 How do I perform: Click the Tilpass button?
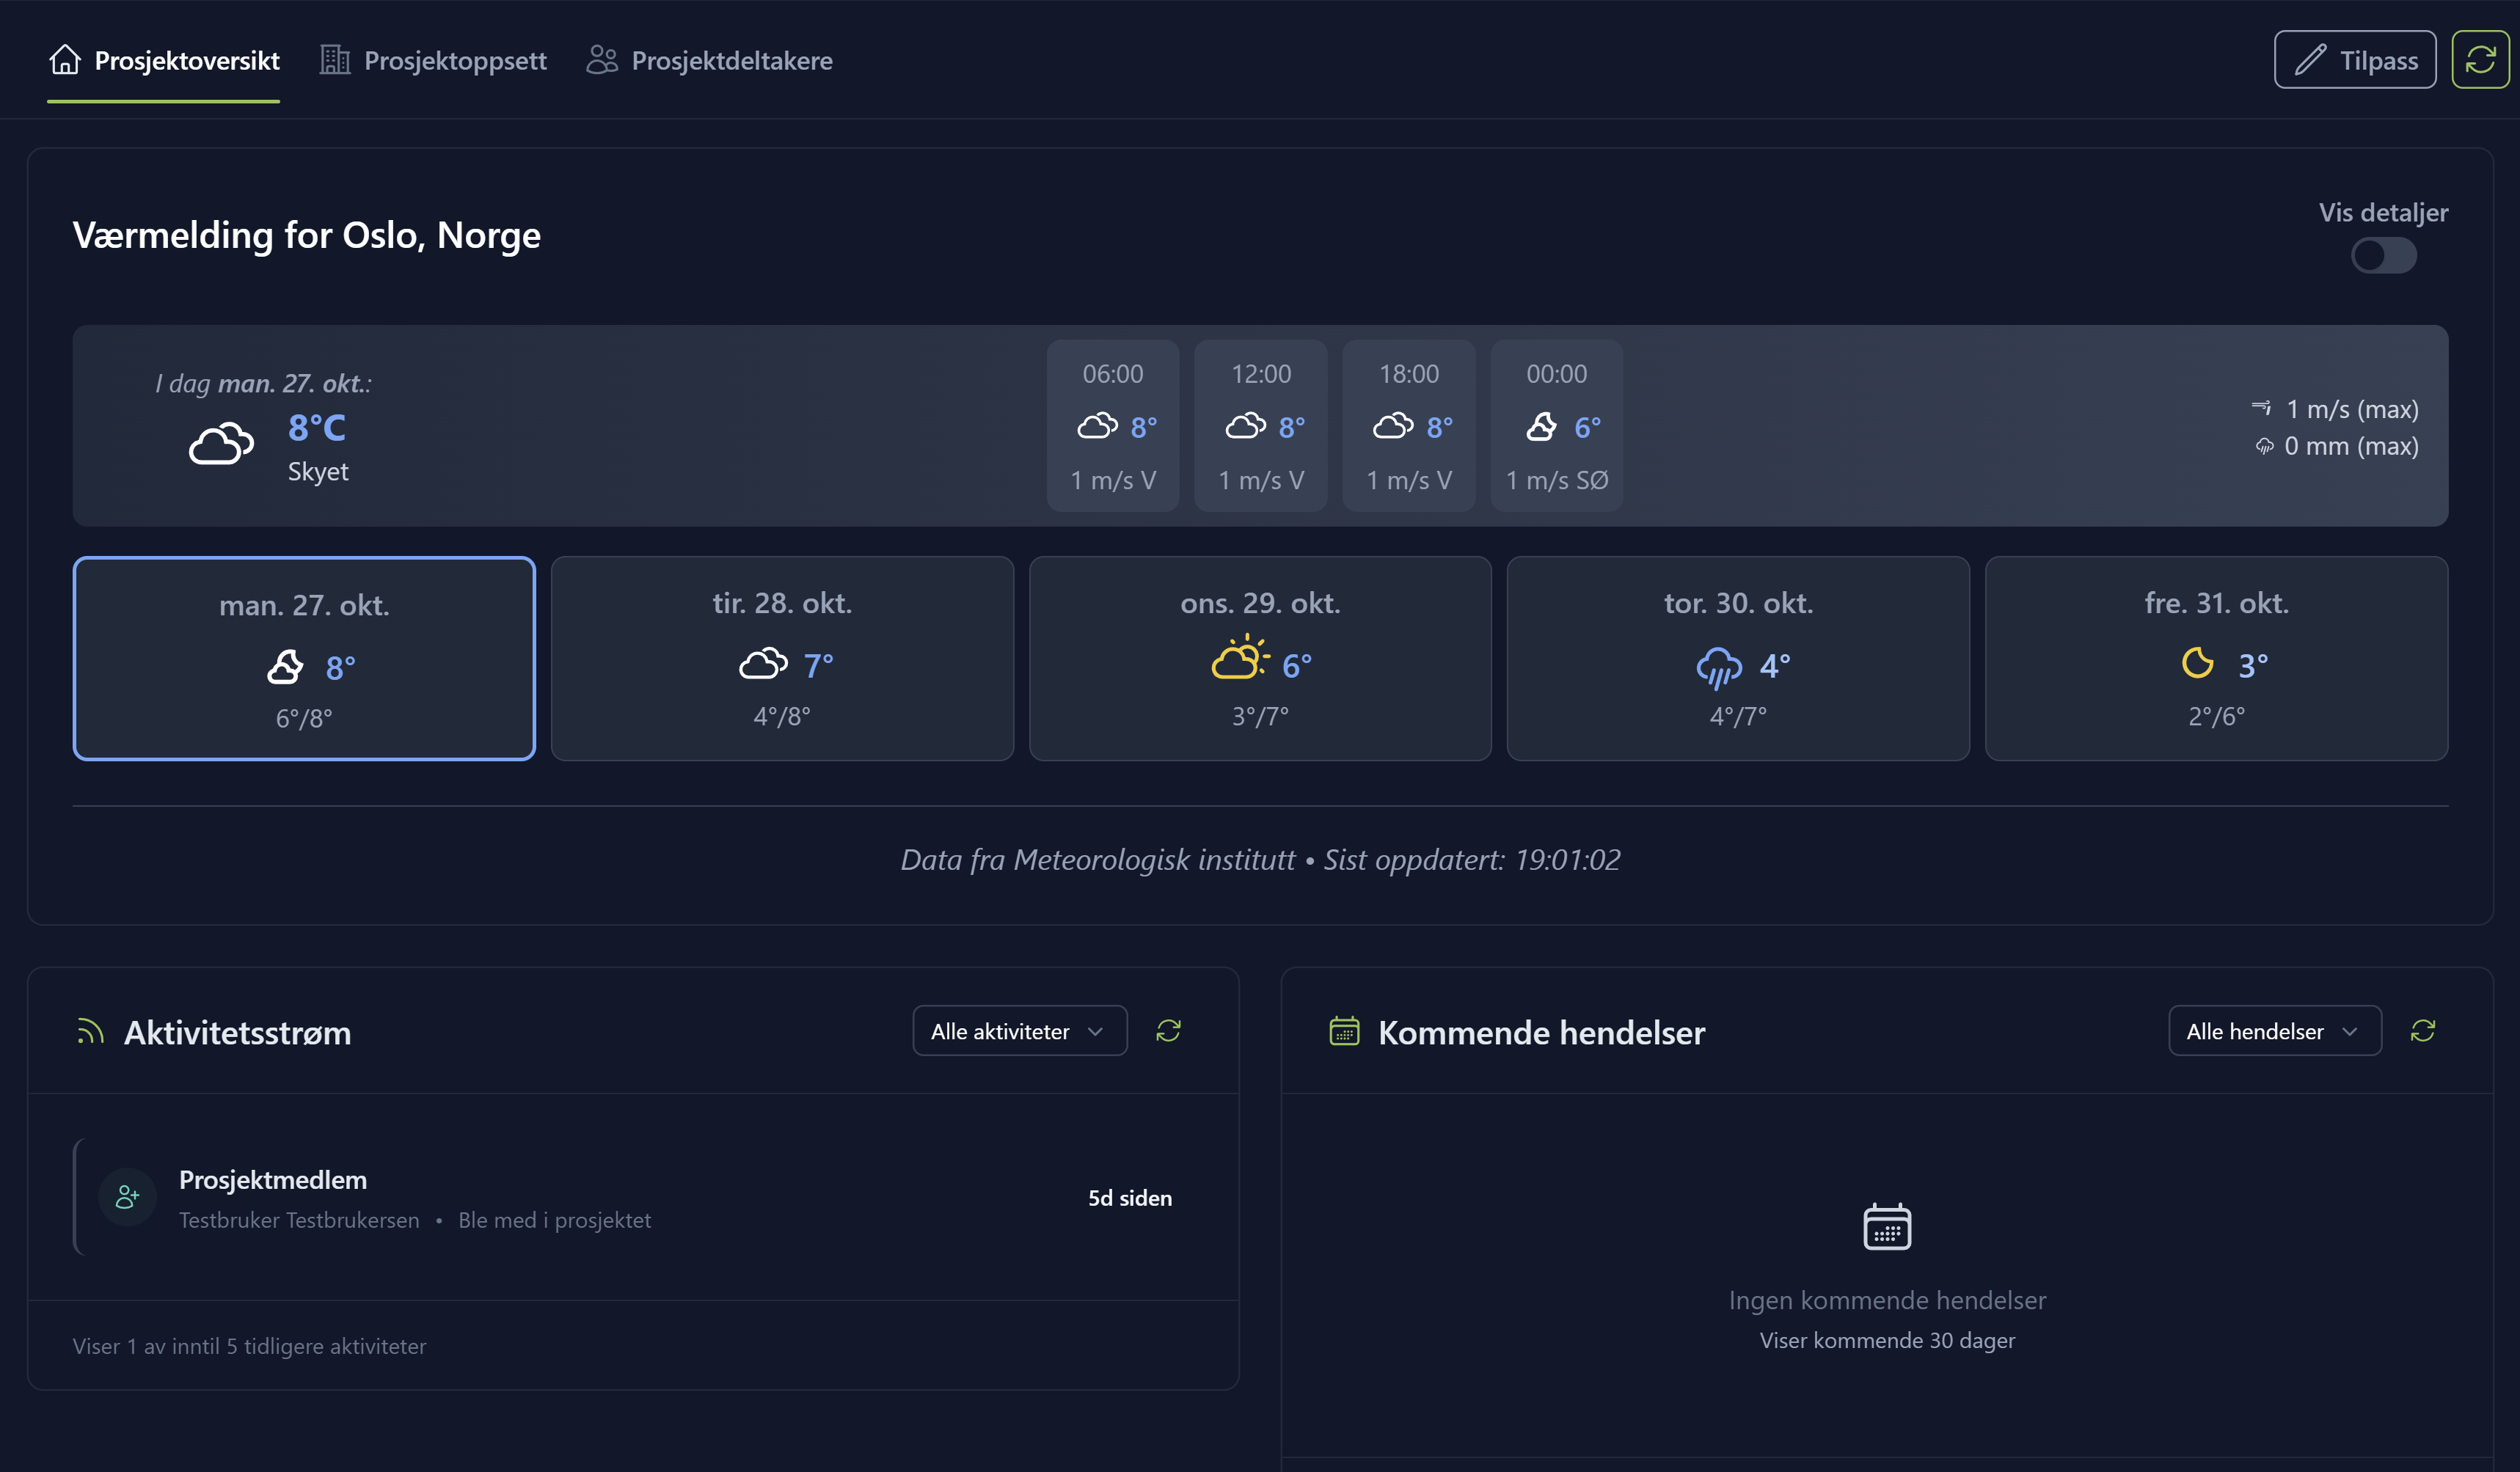[x=2354, y=59]
